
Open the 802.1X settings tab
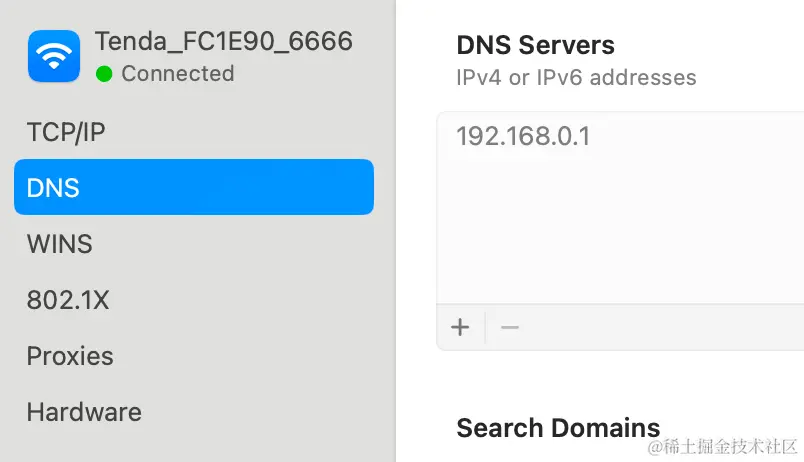click(67, 300)
